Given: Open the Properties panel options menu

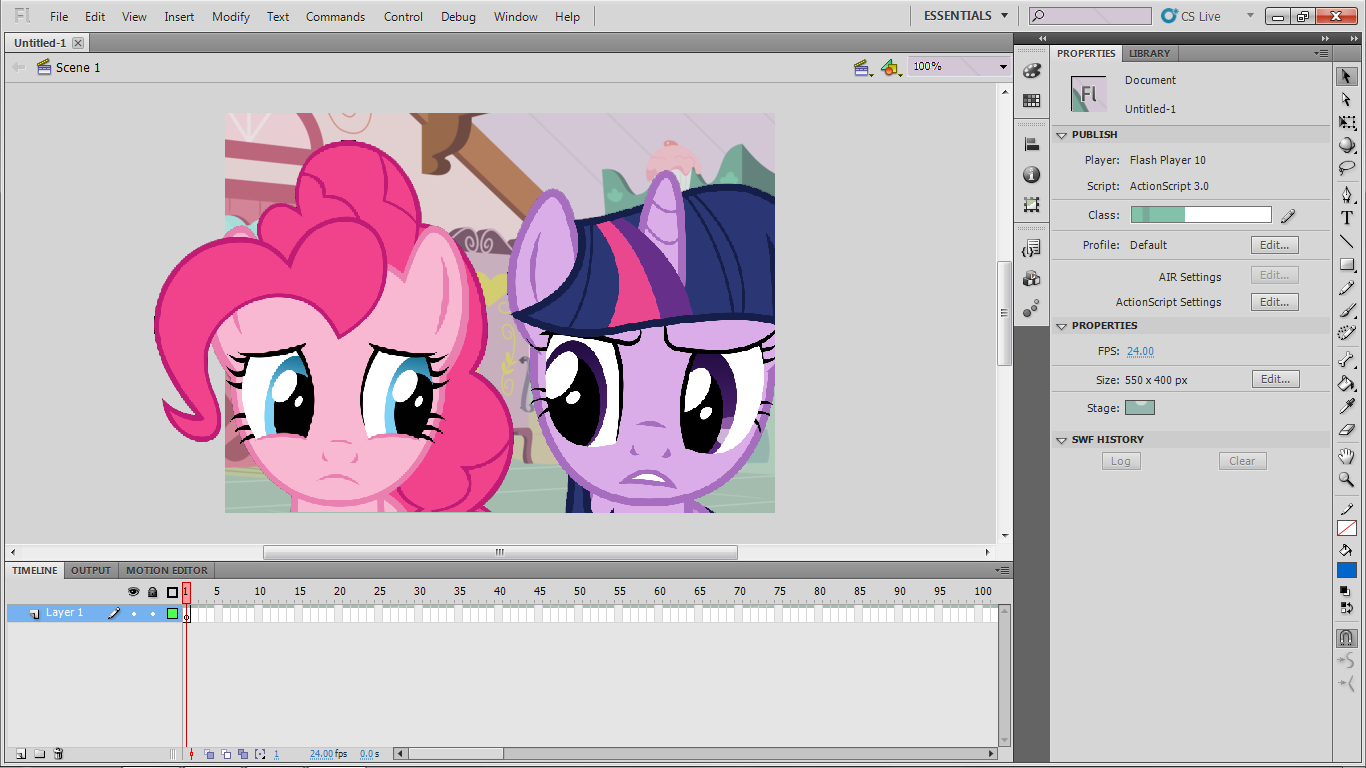Looking at the screenshot, I should 1322,53.
